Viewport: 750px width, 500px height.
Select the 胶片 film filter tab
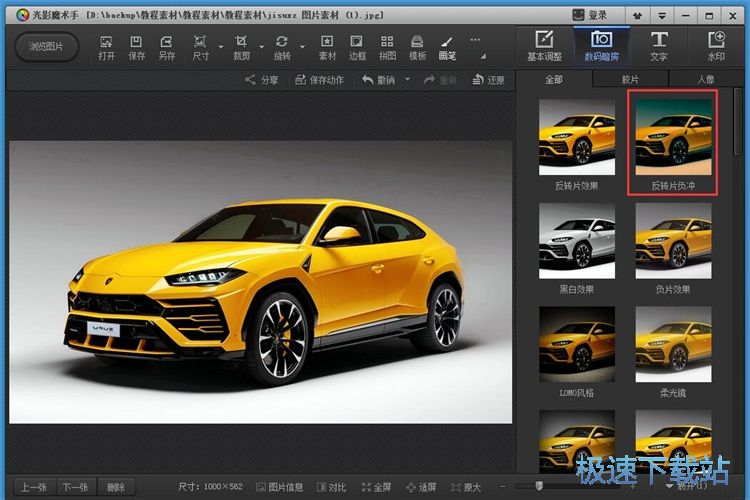pyautogui.click(x=630, y=79)
